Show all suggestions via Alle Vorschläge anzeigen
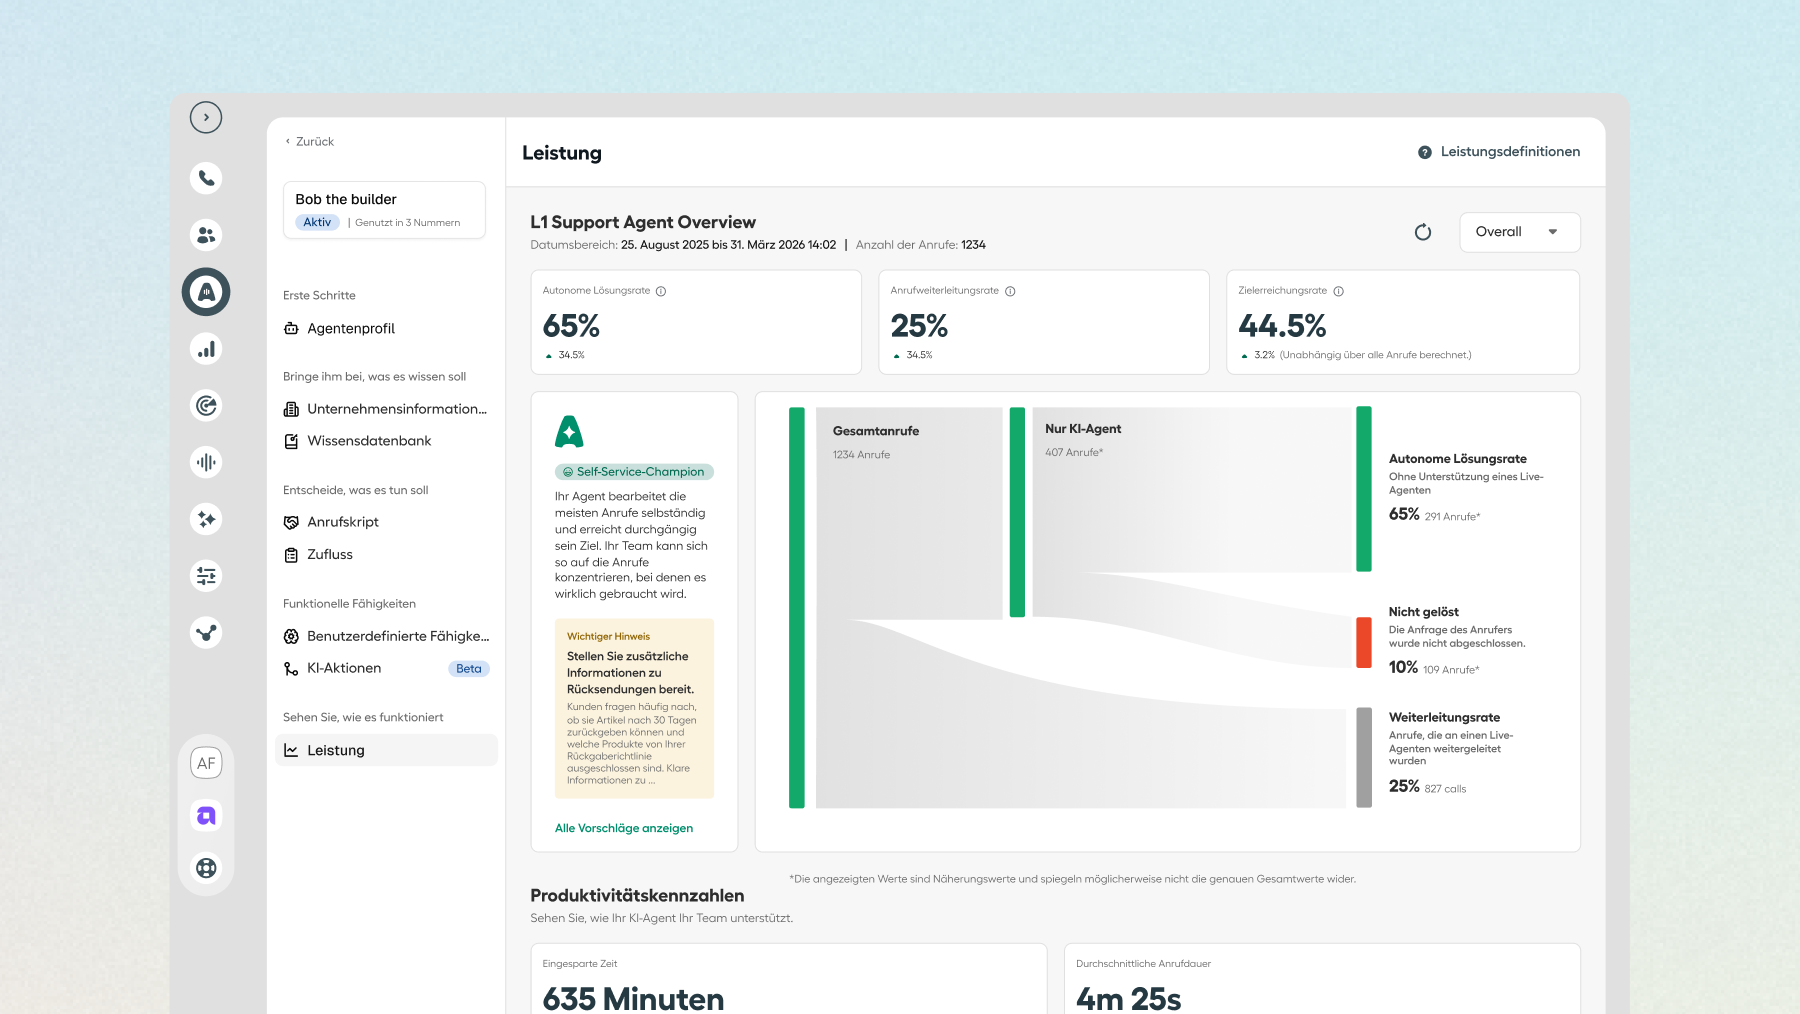This screenshot has width=1800, height=1014. [624, 828]
